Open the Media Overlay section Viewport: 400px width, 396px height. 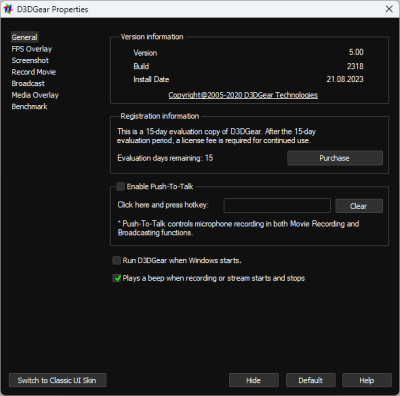pyautogui.click(x=35, y=95)
